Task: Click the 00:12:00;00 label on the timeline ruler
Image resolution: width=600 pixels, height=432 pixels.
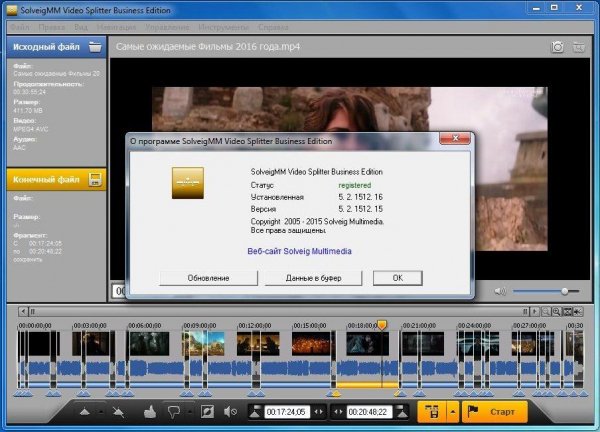Action: pyautogui.click(x=255, y=326)
